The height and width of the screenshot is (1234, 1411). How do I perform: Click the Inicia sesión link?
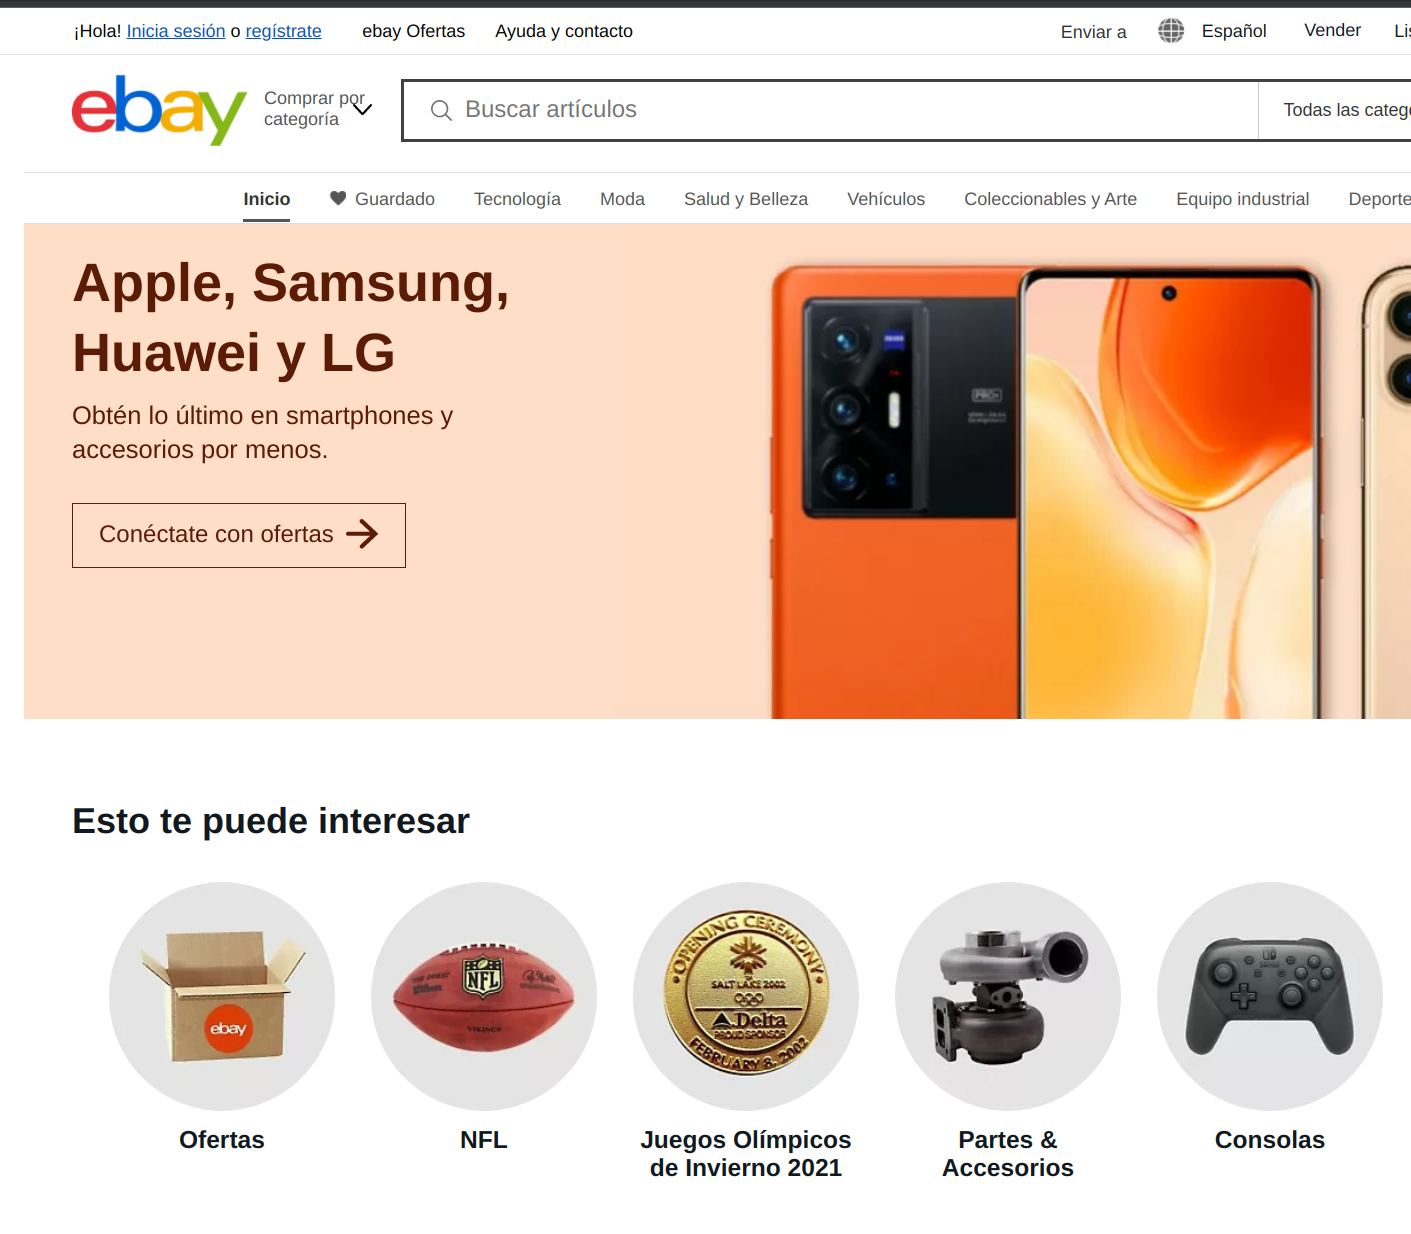point(176,31)
